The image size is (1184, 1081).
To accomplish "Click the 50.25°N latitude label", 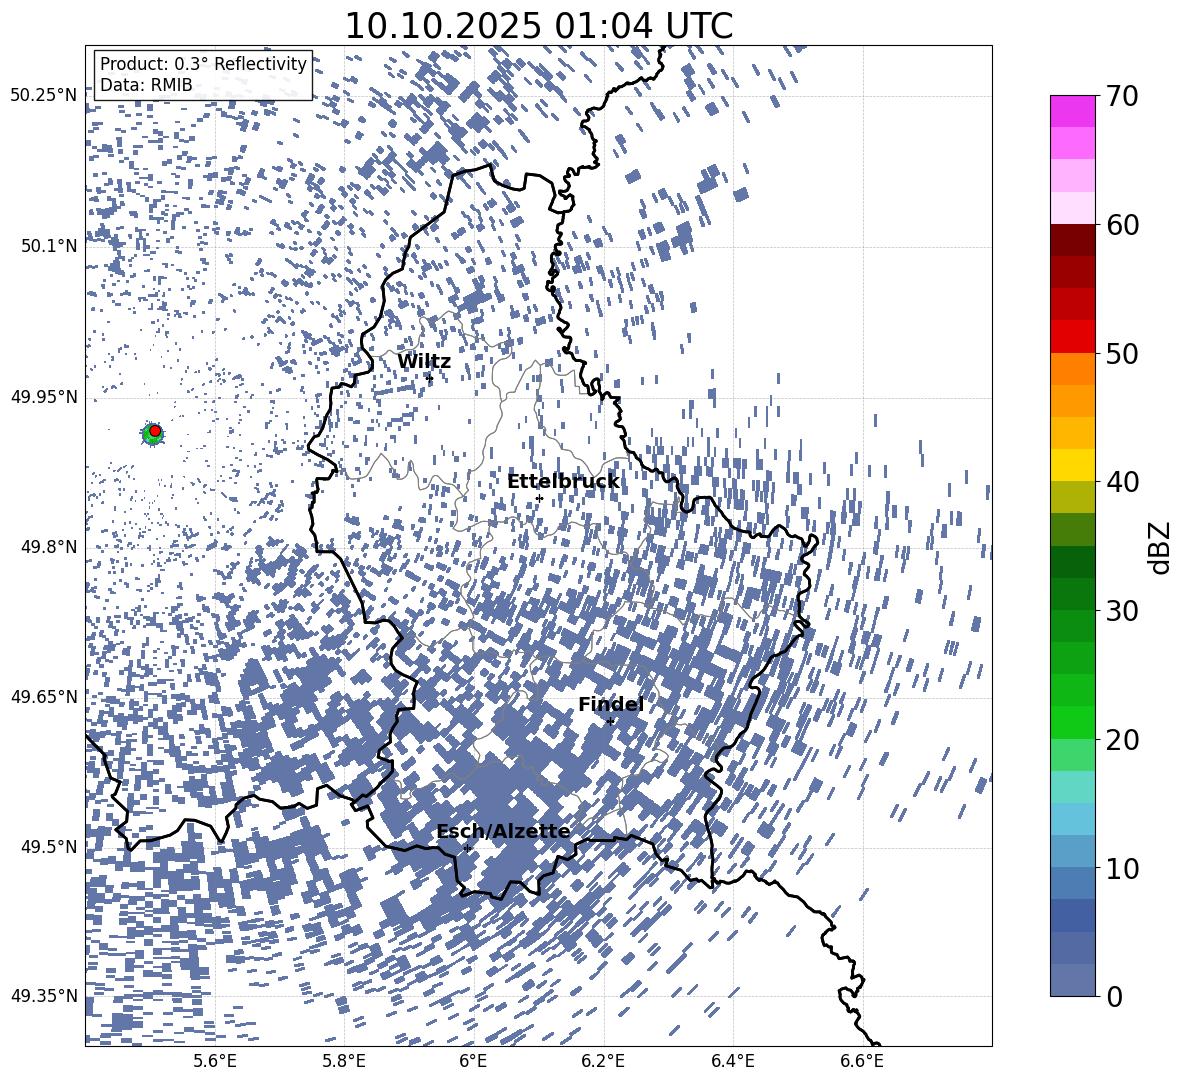I will pos(44,96).
